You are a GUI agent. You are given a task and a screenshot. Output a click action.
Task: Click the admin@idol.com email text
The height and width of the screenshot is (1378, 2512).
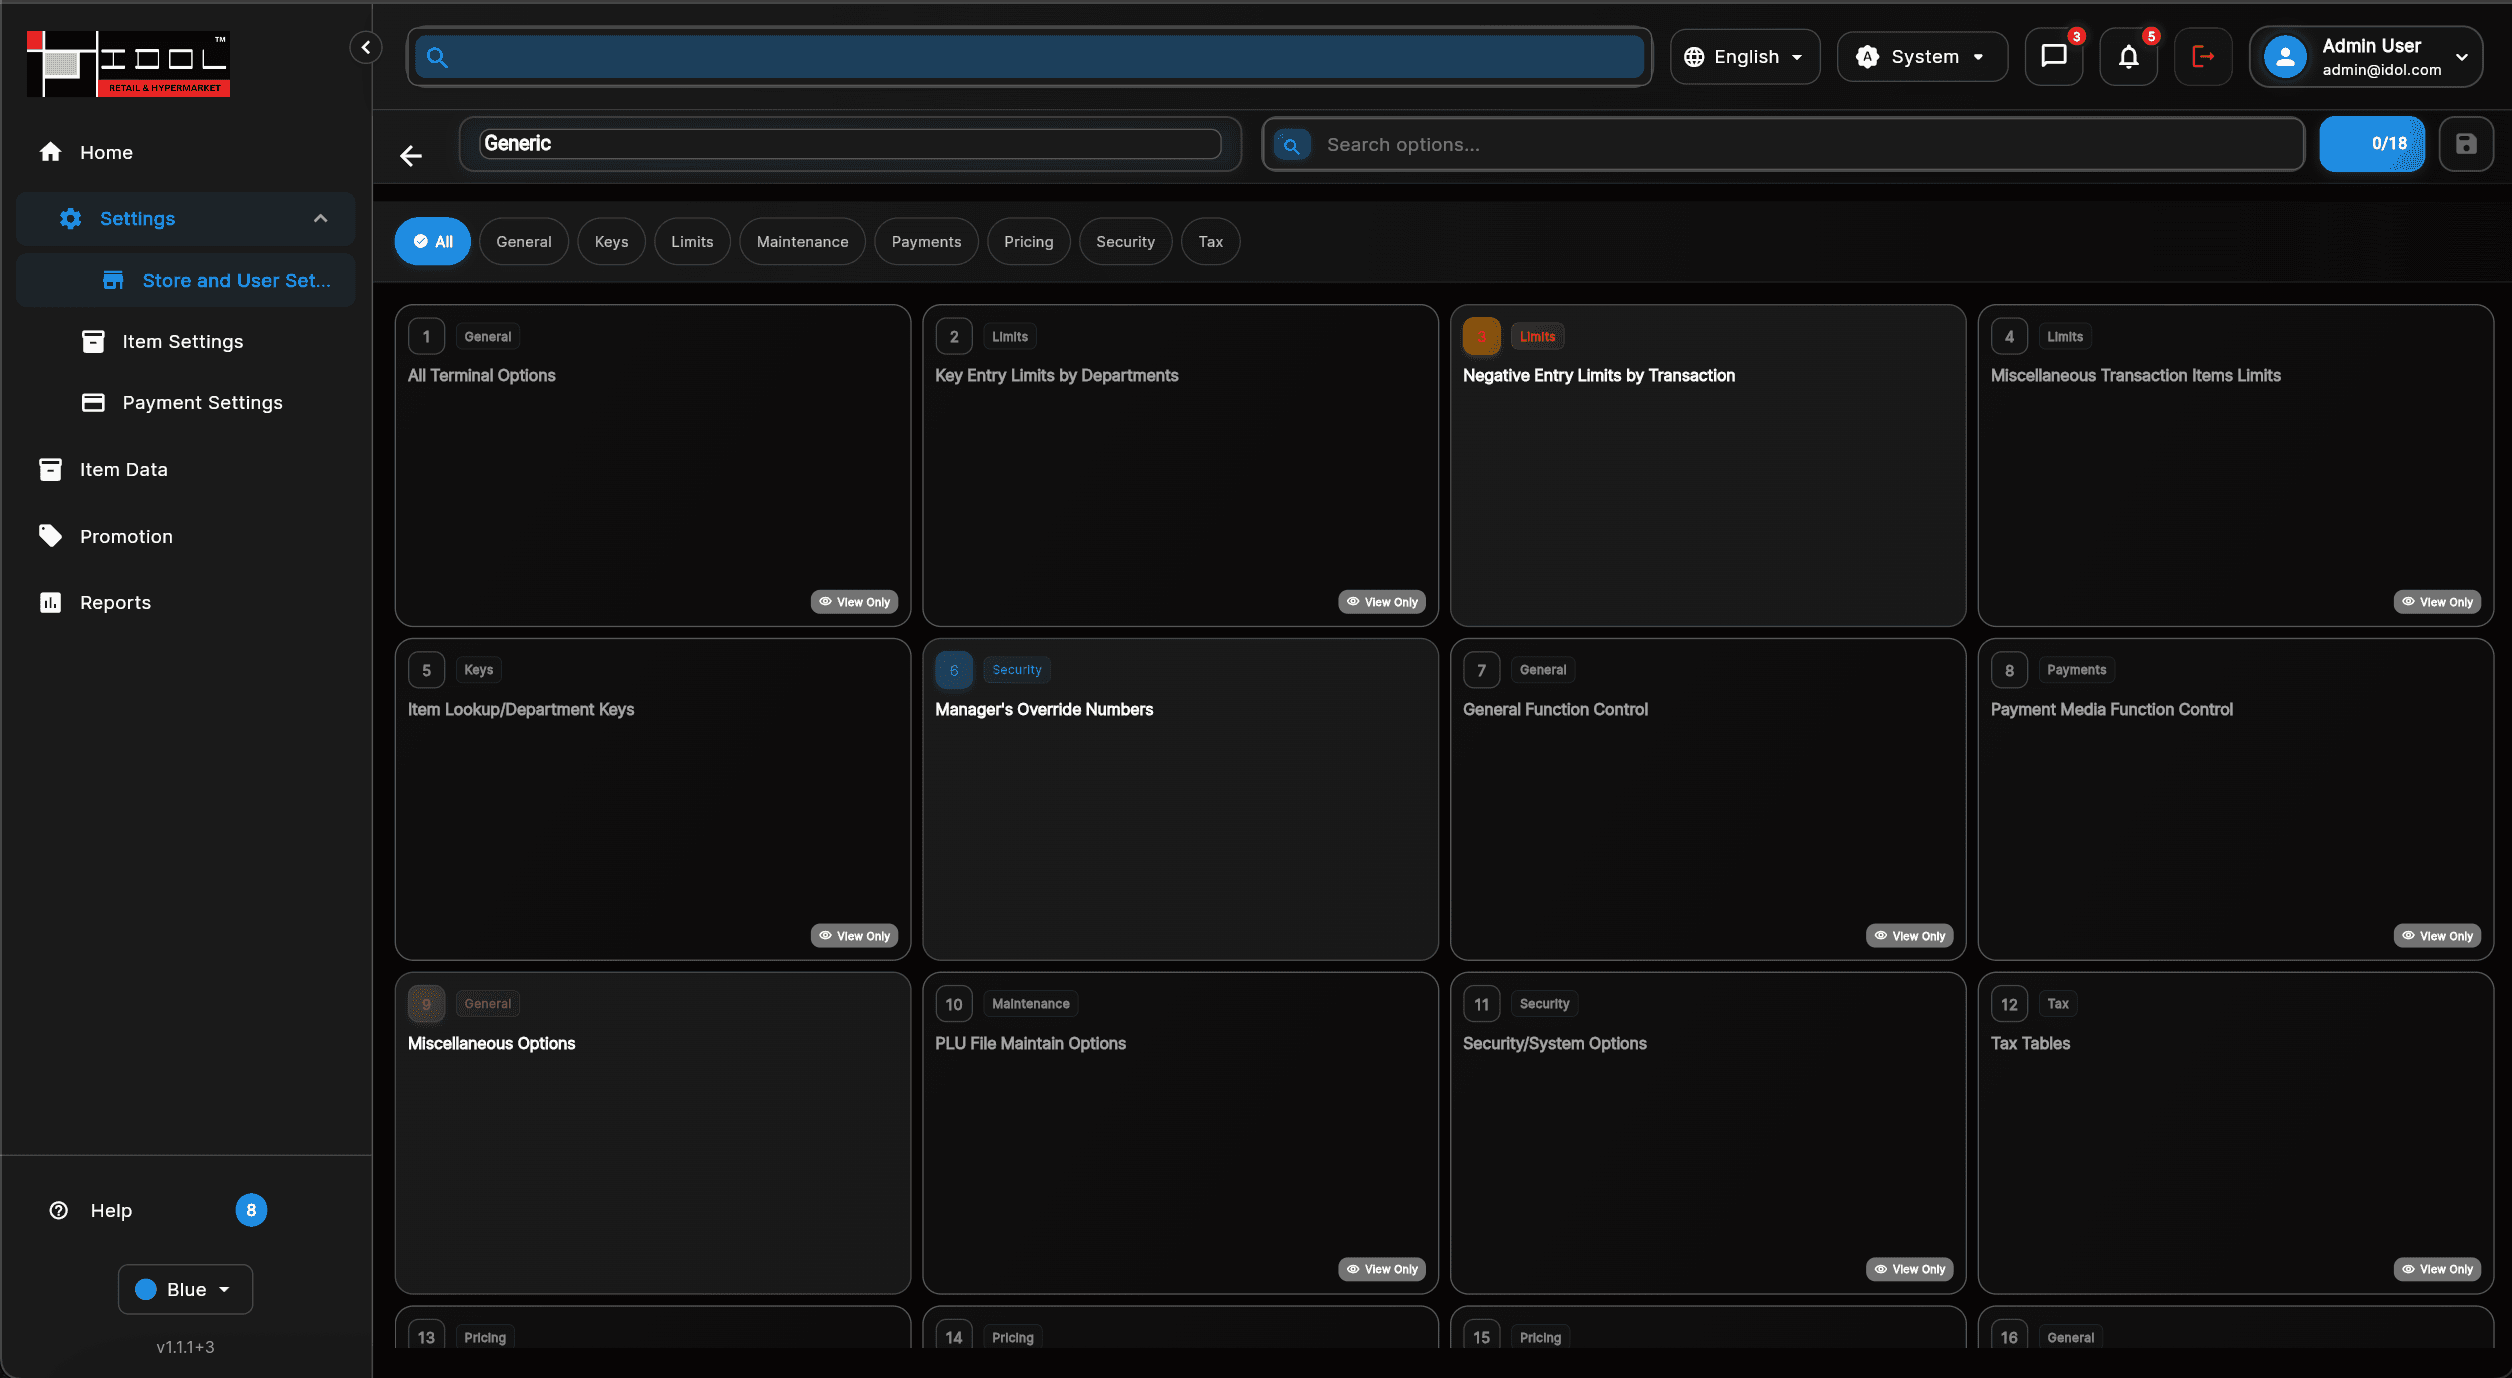click(x=2381, y=70)
